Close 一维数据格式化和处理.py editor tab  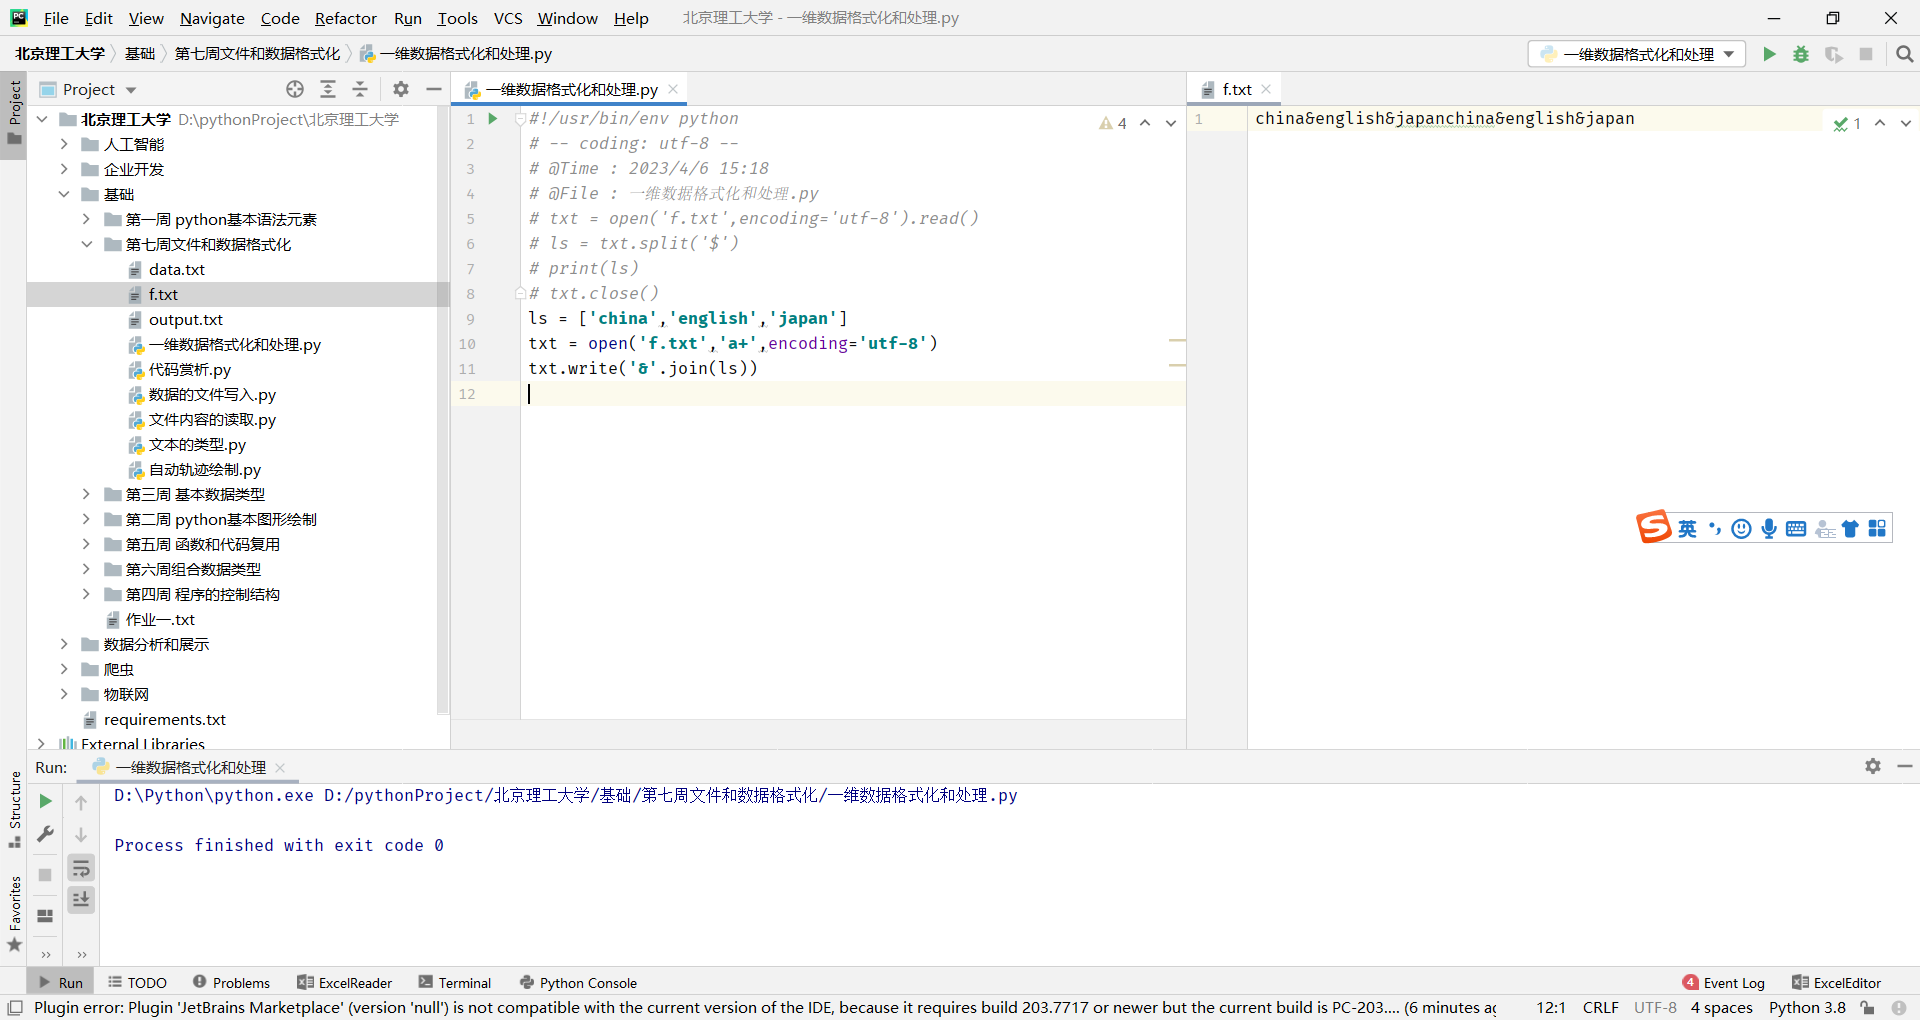point(673,89)
